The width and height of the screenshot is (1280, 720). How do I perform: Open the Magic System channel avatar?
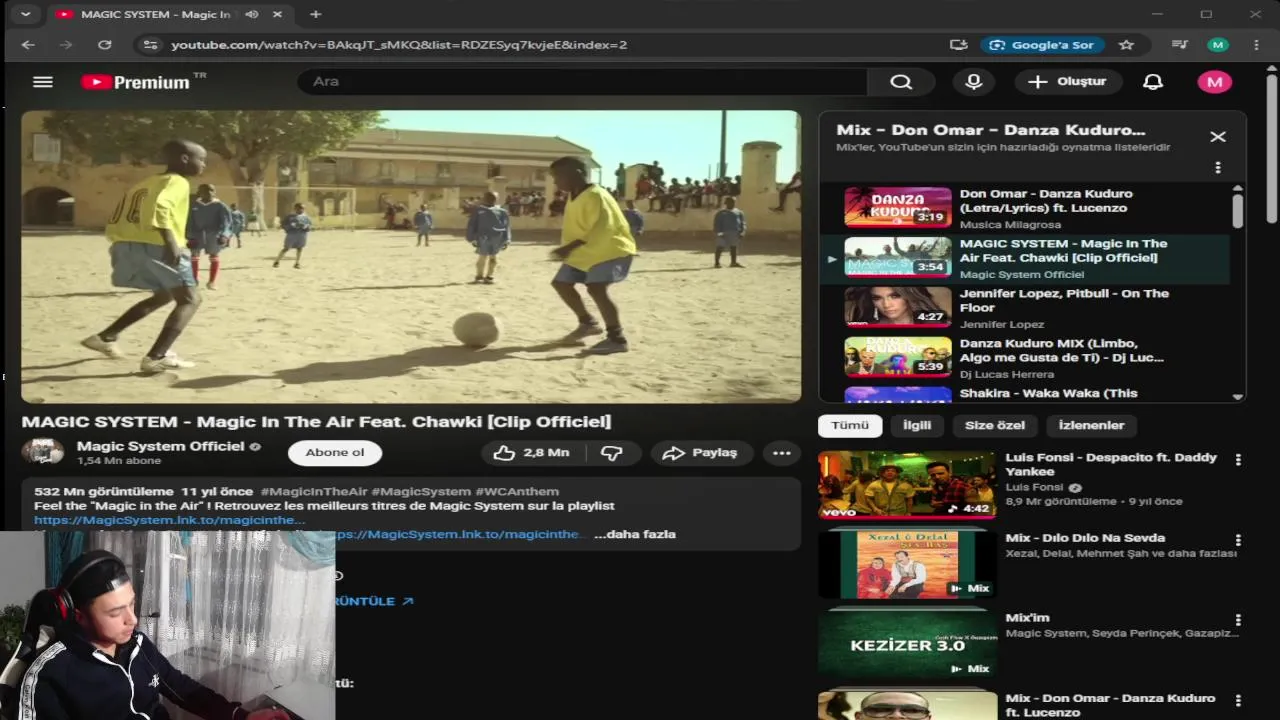tap(43, 452)
